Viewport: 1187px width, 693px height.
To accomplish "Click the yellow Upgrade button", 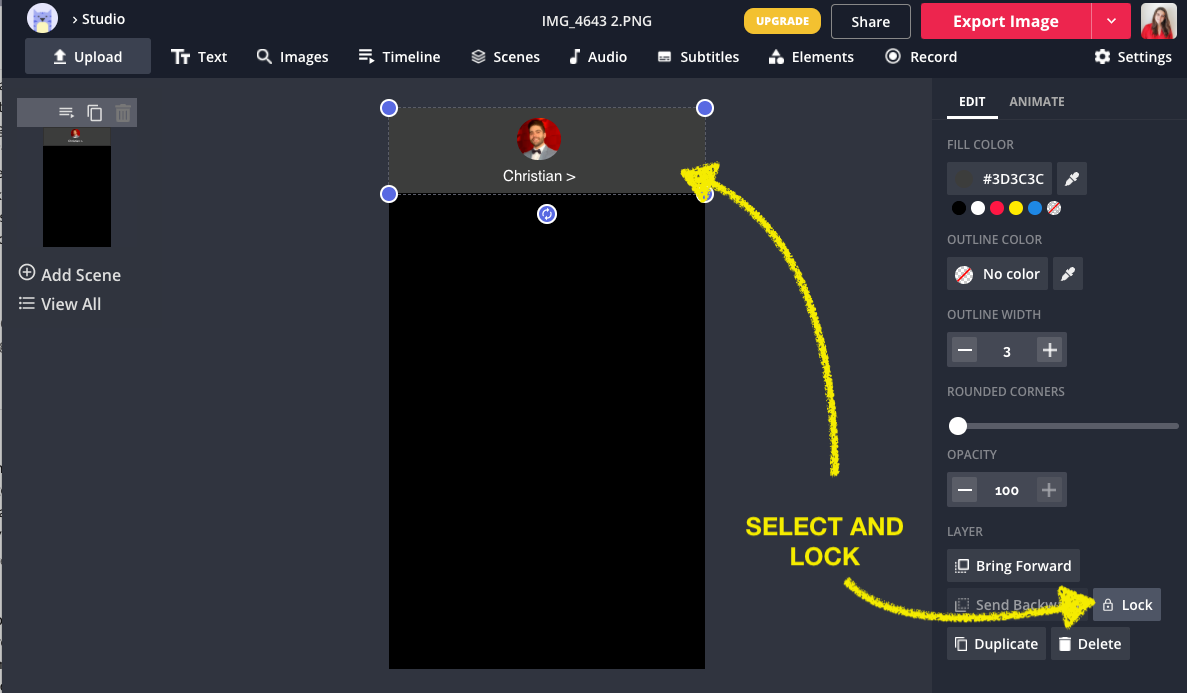I will (x=782, y=21).
